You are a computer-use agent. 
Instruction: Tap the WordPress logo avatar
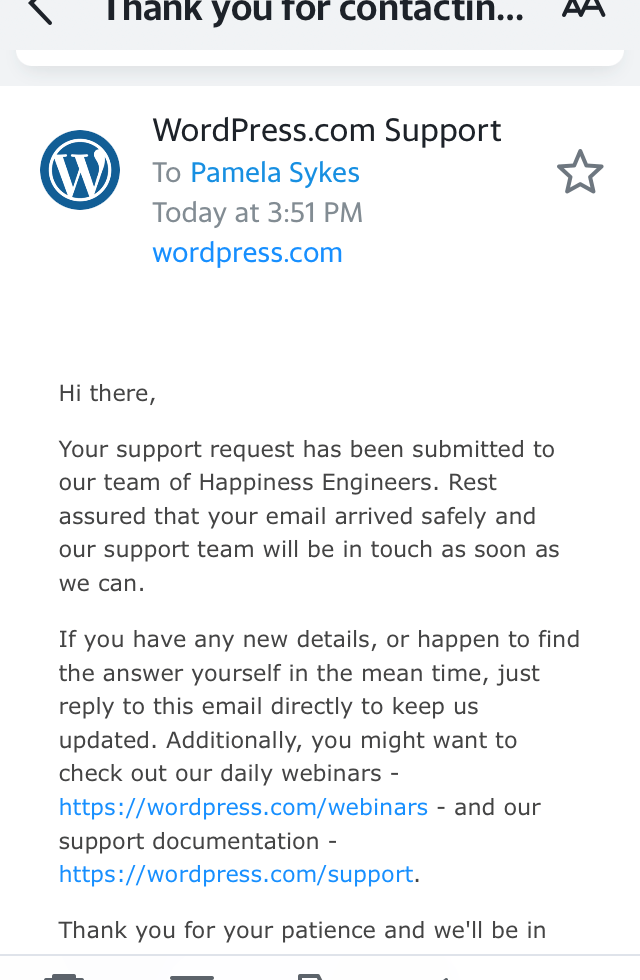pos(80,170)
